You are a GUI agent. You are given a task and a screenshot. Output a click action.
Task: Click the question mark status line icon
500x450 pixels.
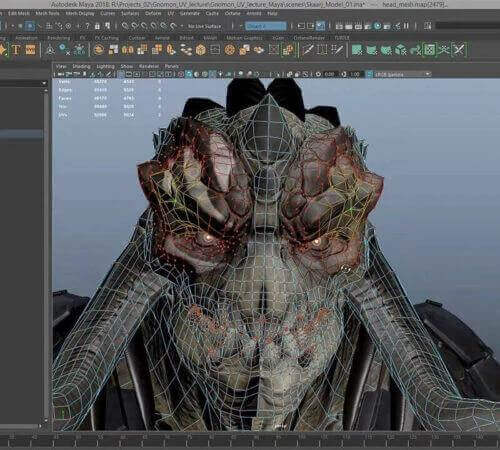tap(87, 26)
